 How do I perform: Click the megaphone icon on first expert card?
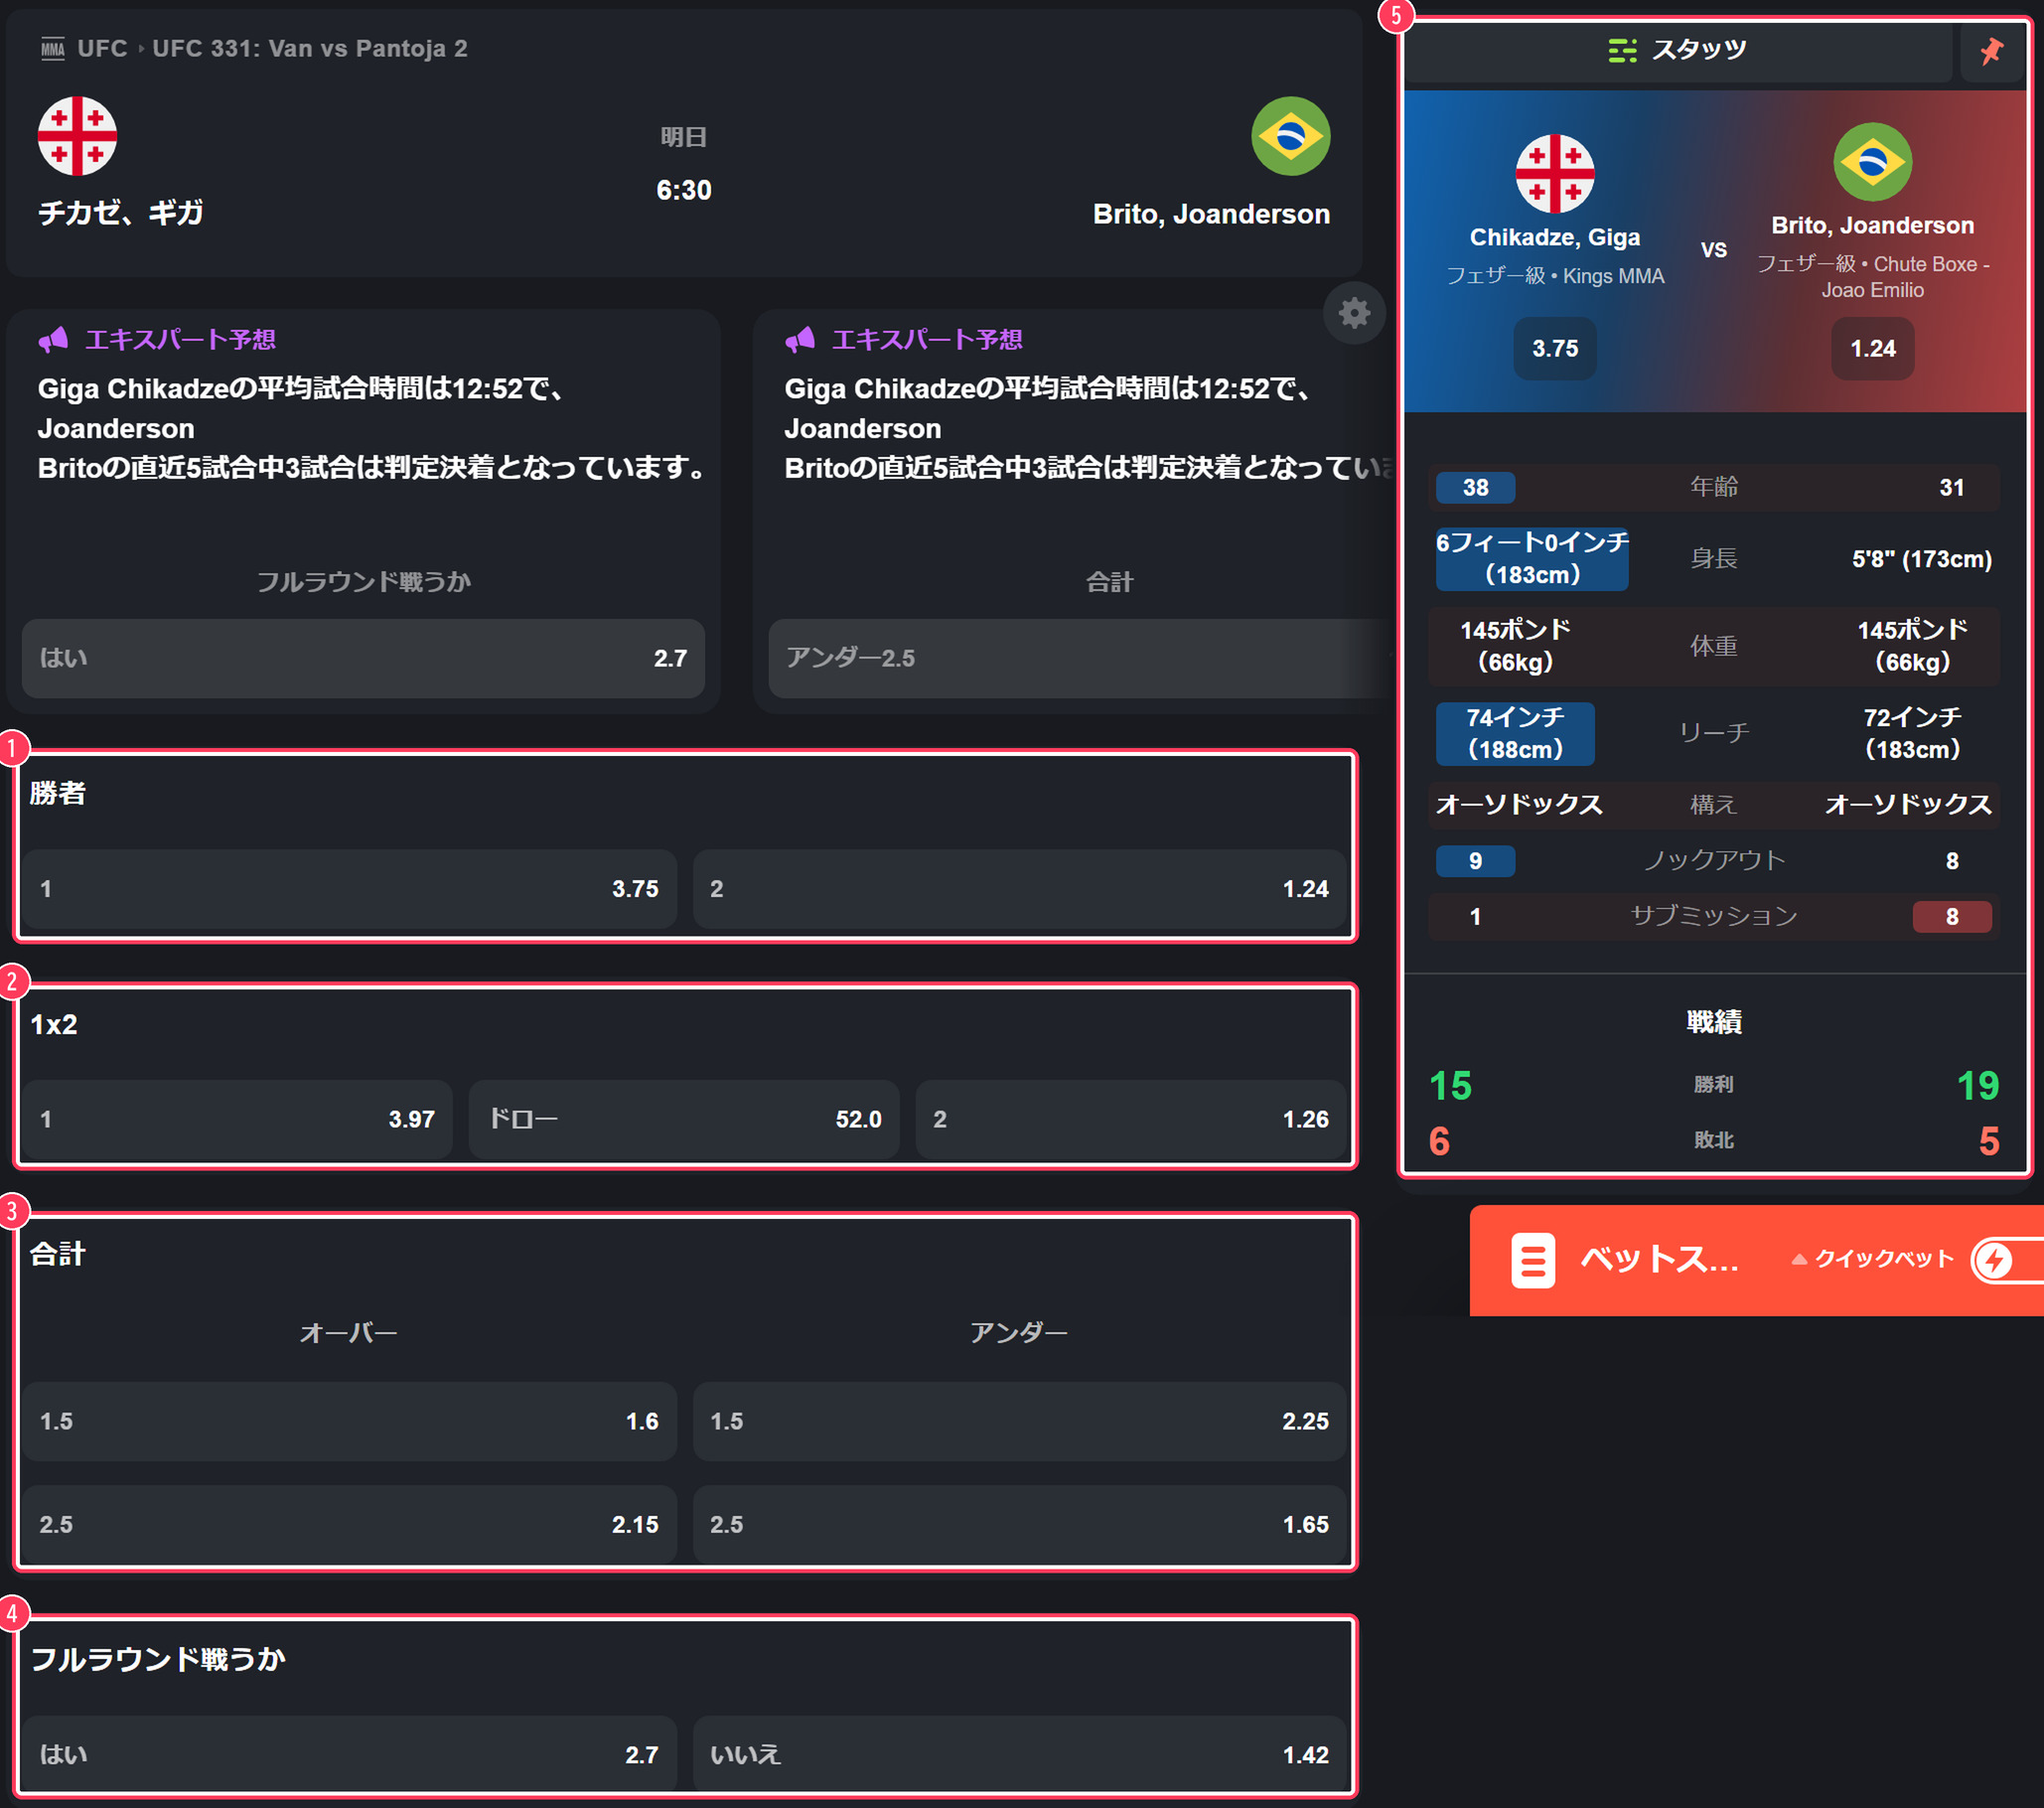(53, 340)
